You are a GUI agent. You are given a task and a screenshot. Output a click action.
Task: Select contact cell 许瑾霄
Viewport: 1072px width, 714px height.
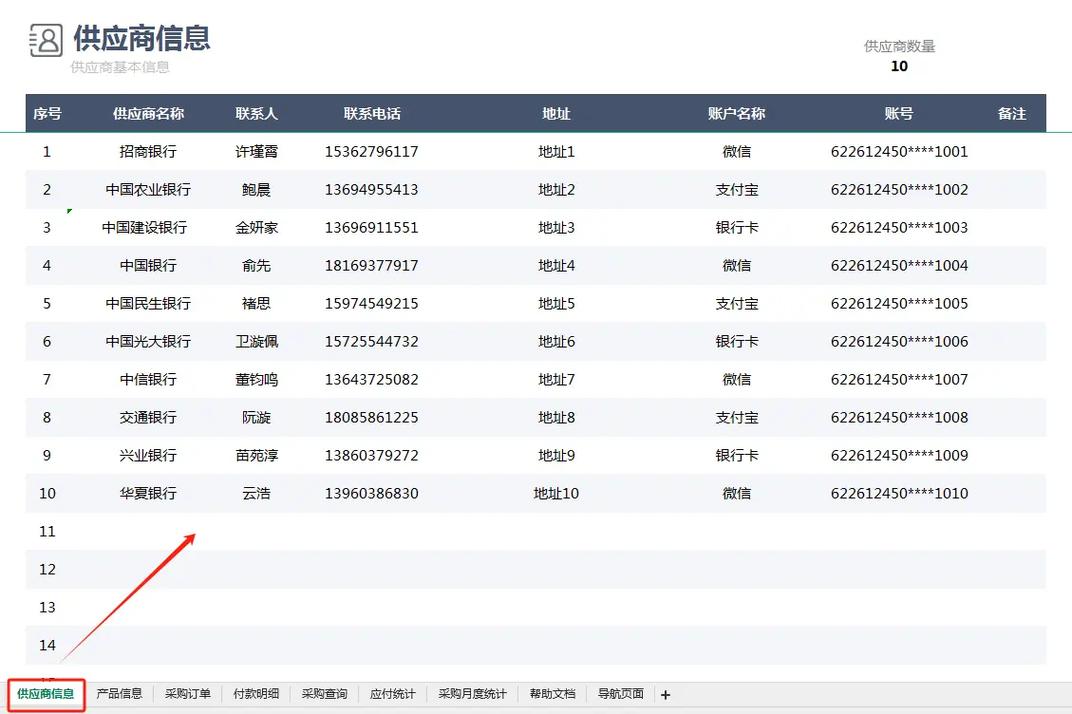point(256,152)
